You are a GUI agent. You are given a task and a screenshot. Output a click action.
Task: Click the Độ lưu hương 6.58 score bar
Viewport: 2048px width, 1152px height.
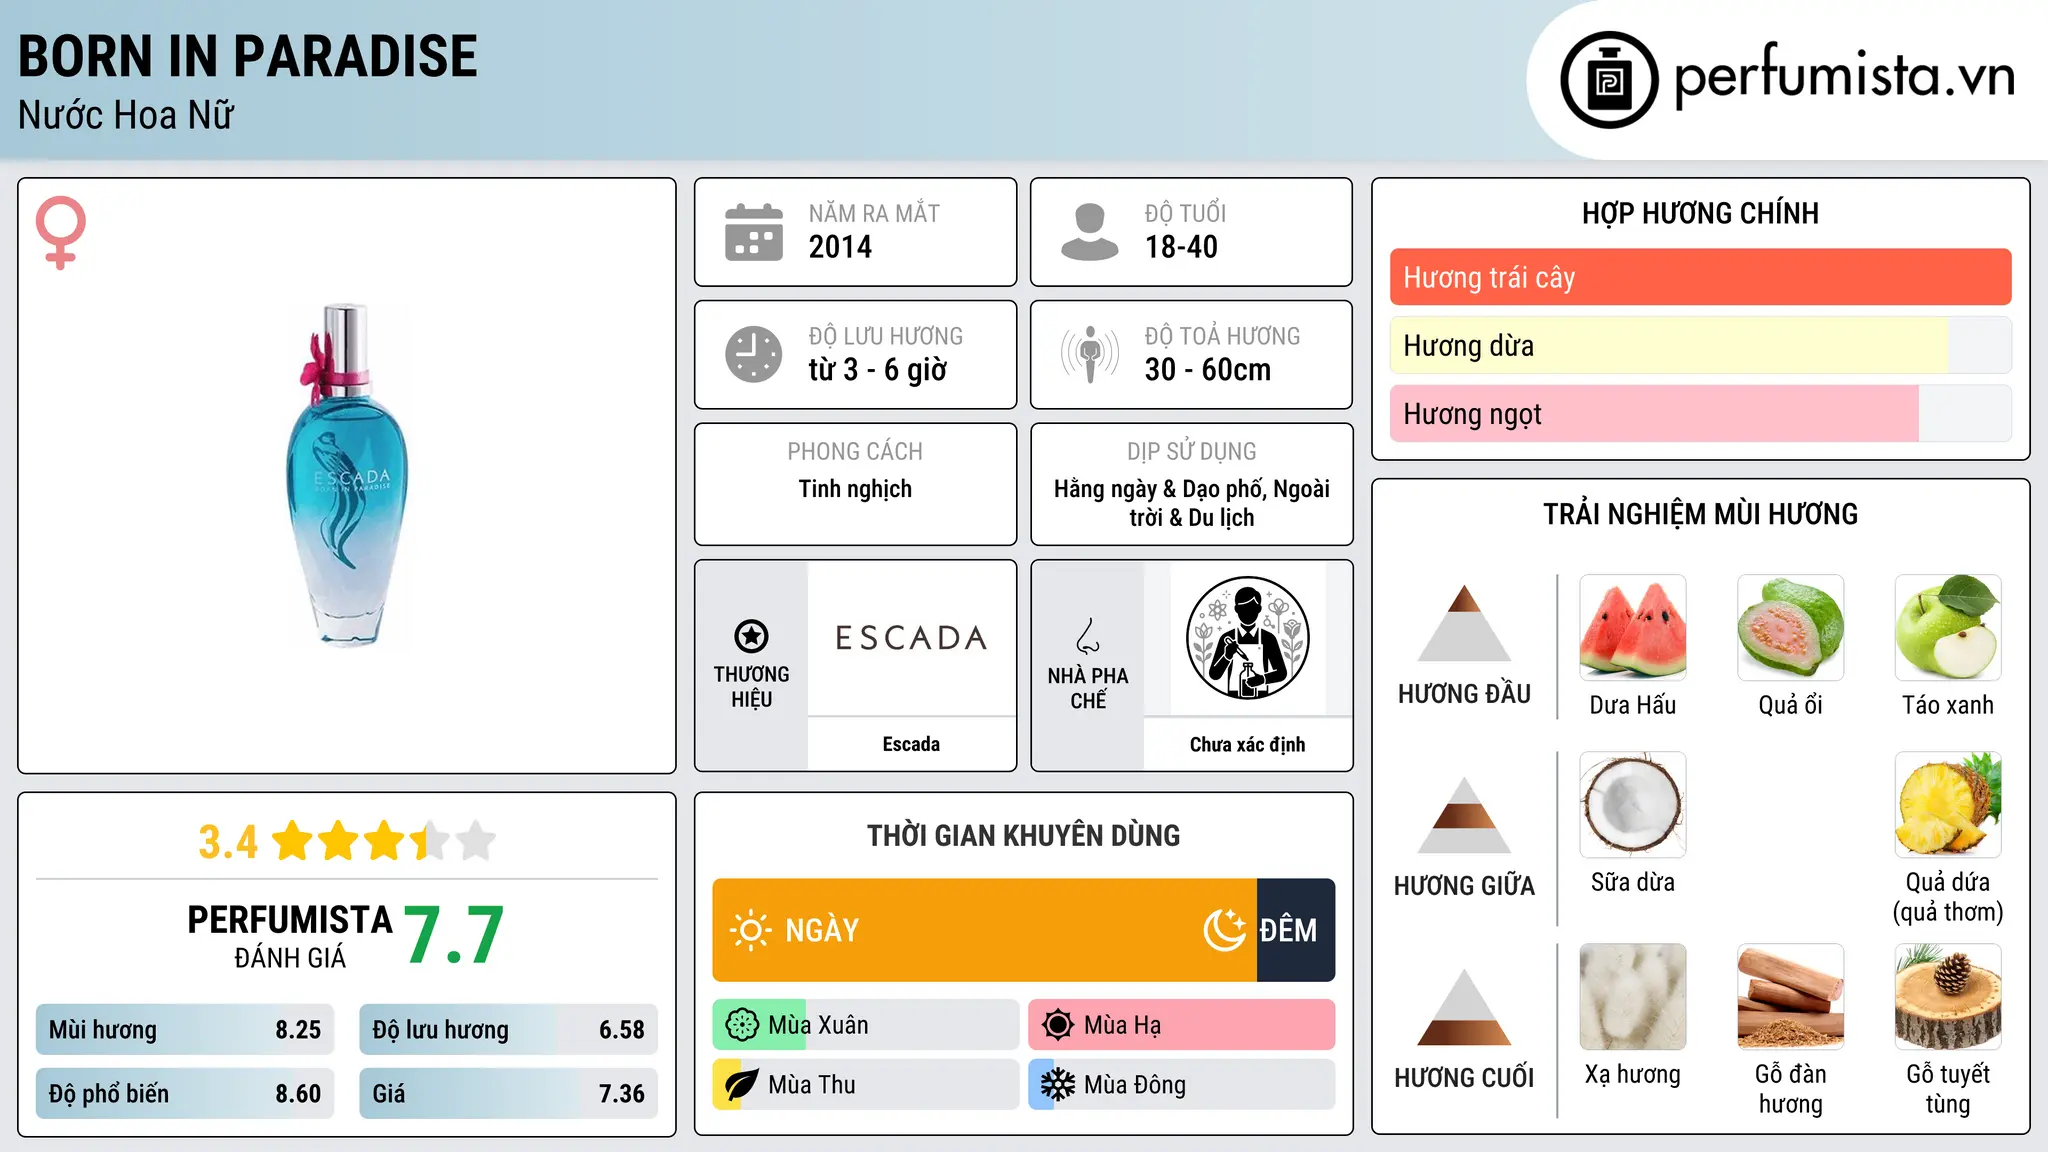508,1030
